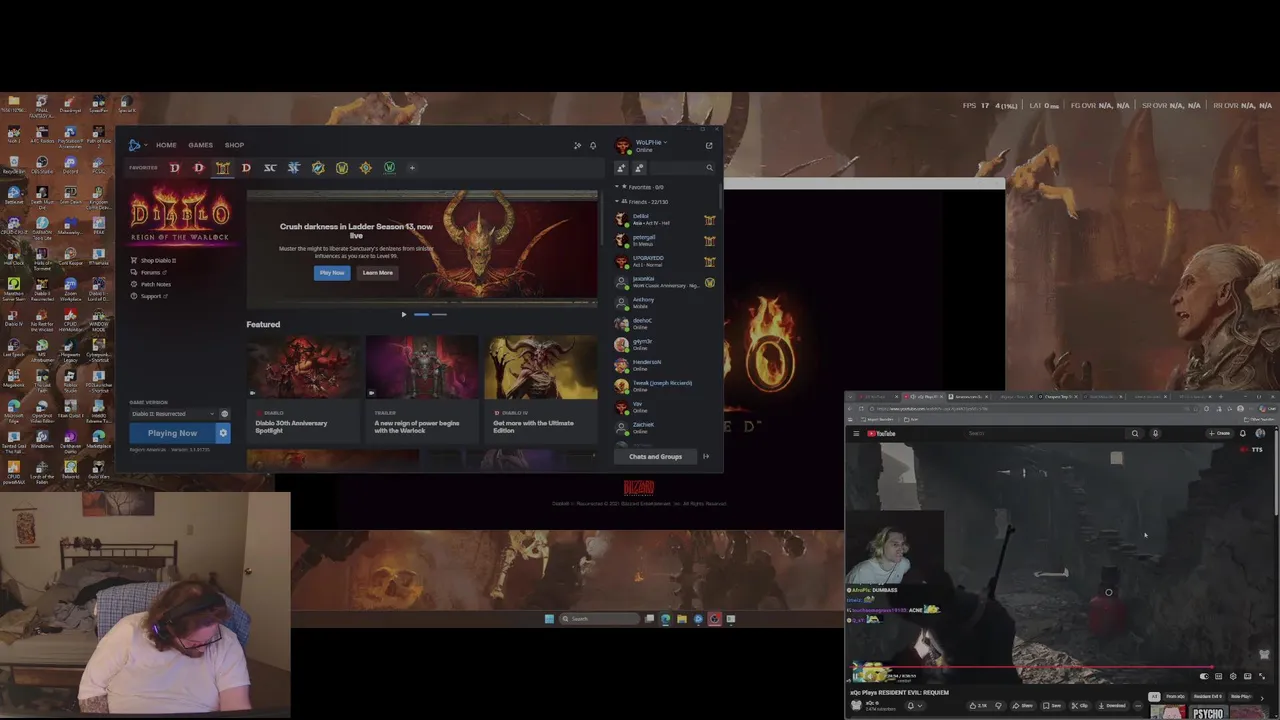Enter fullscreen on YouTube player
Viewport: 1280px width, 720px height.
point(1262,676)
